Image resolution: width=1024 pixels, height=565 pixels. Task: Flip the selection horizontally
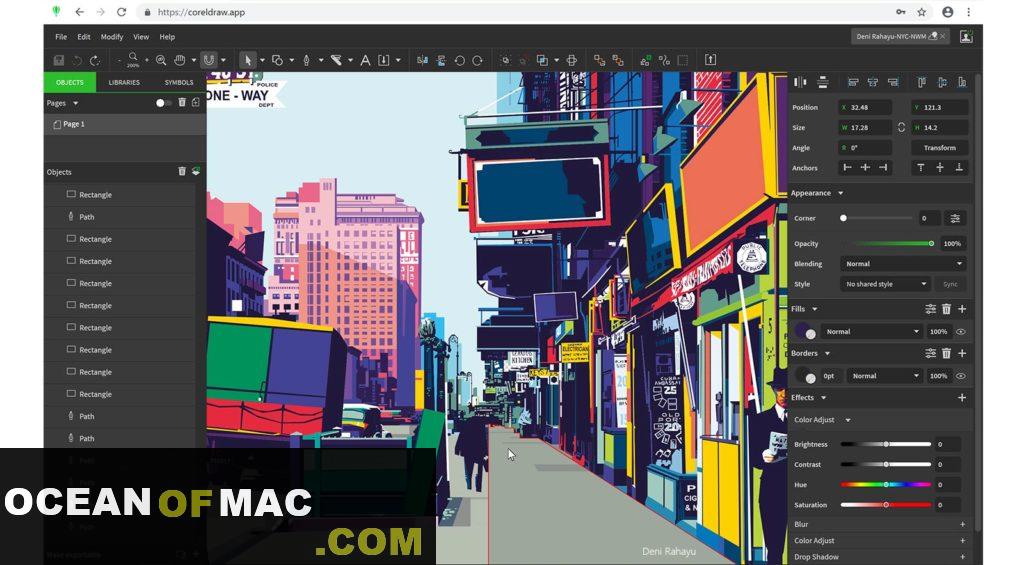pyautogui.click(x=423, y=60)
